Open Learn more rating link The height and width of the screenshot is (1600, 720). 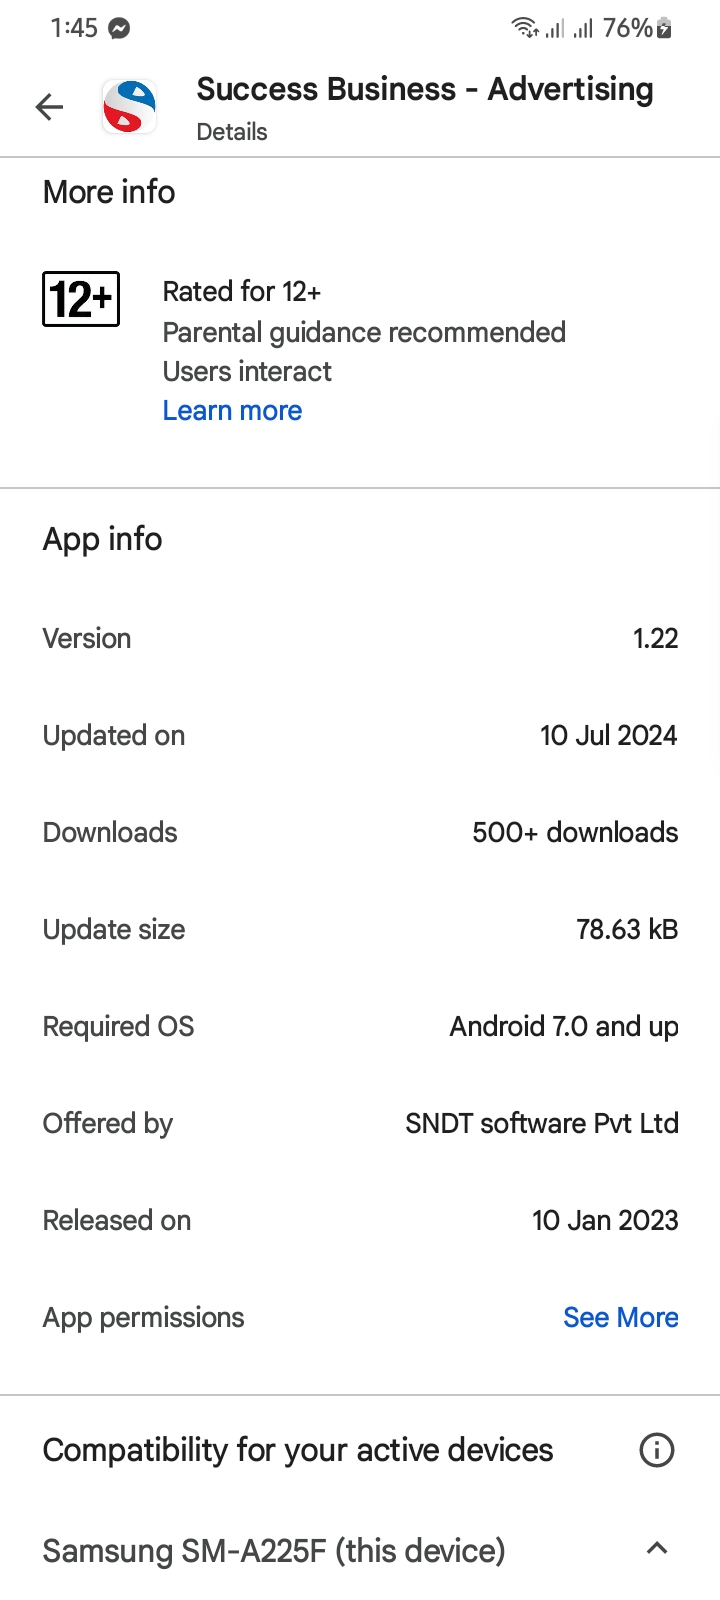coord(232,411)
